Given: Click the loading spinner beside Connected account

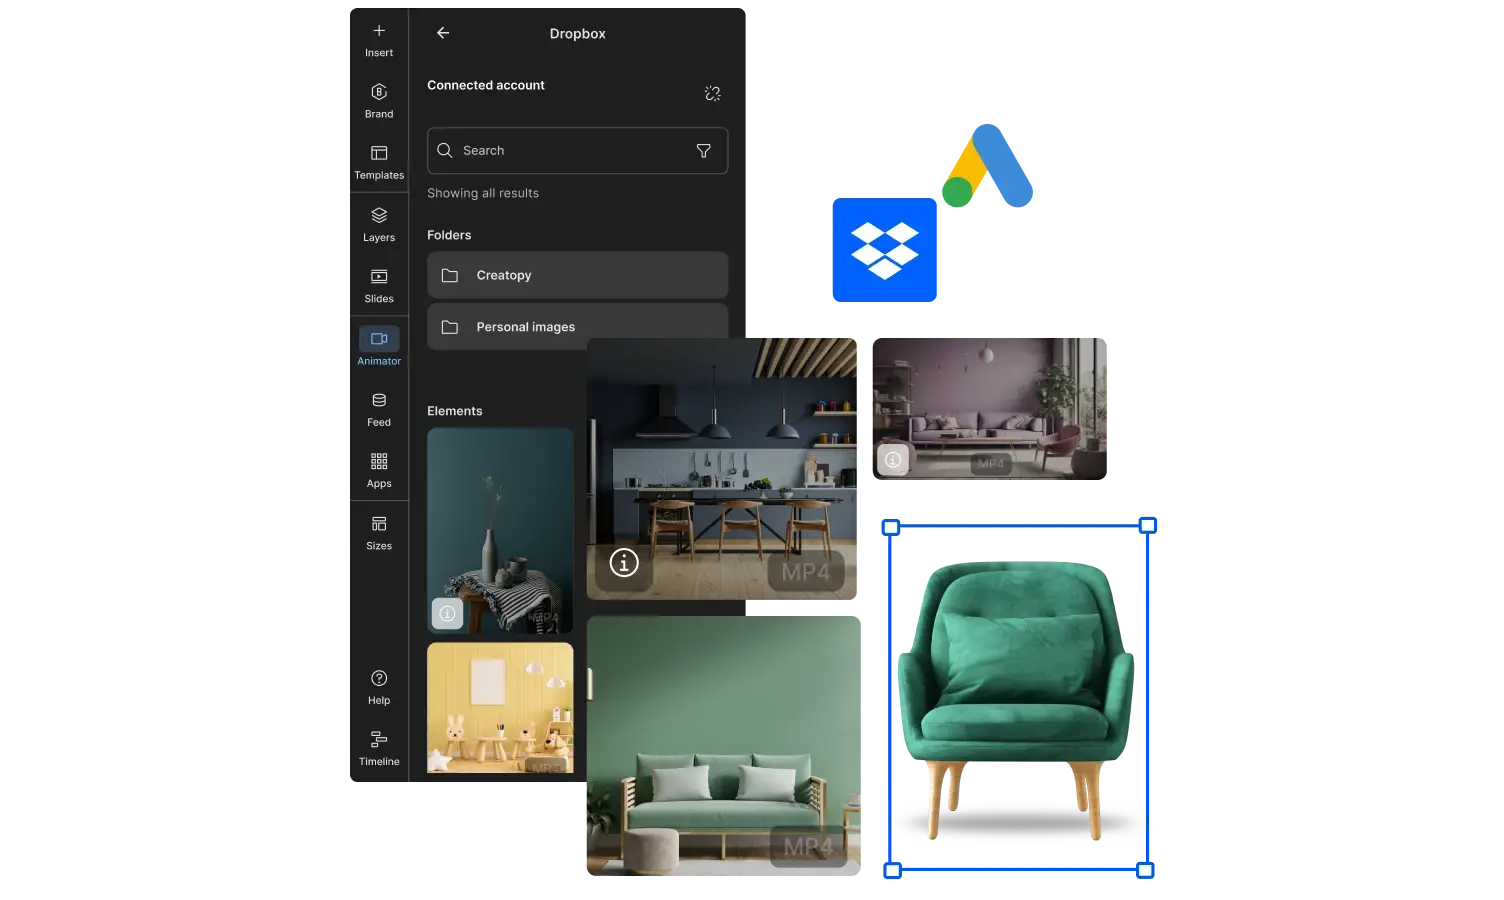Looking at the screenshot, I should pyautogui.click(x=713, y=93).
